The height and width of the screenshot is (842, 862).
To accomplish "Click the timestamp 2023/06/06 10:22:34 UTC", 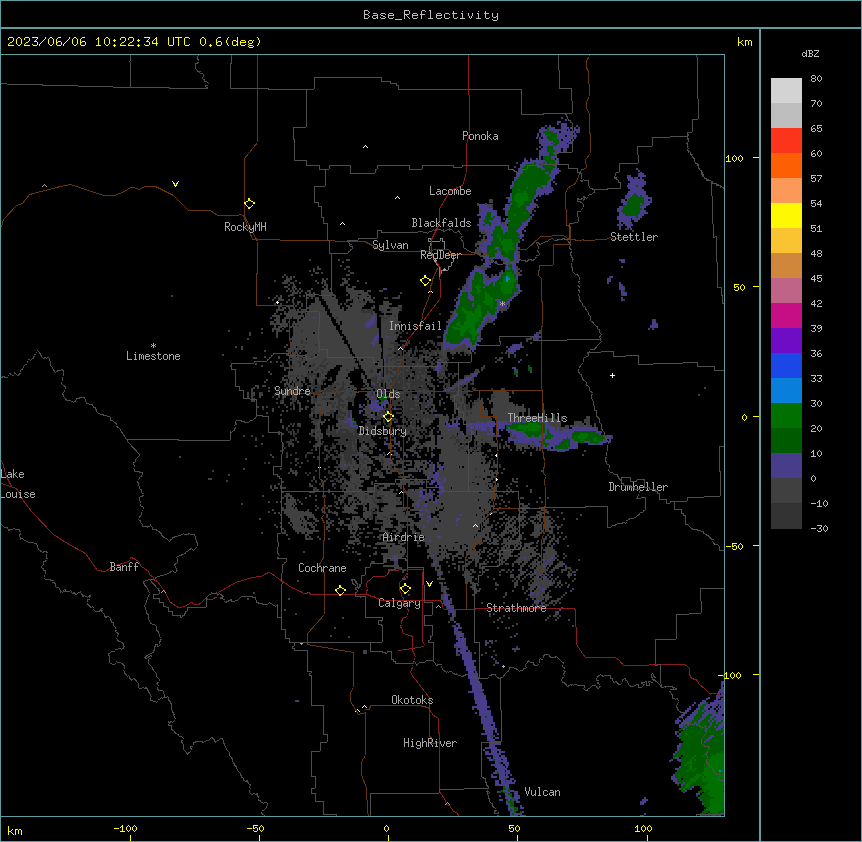I will (99, 42).
